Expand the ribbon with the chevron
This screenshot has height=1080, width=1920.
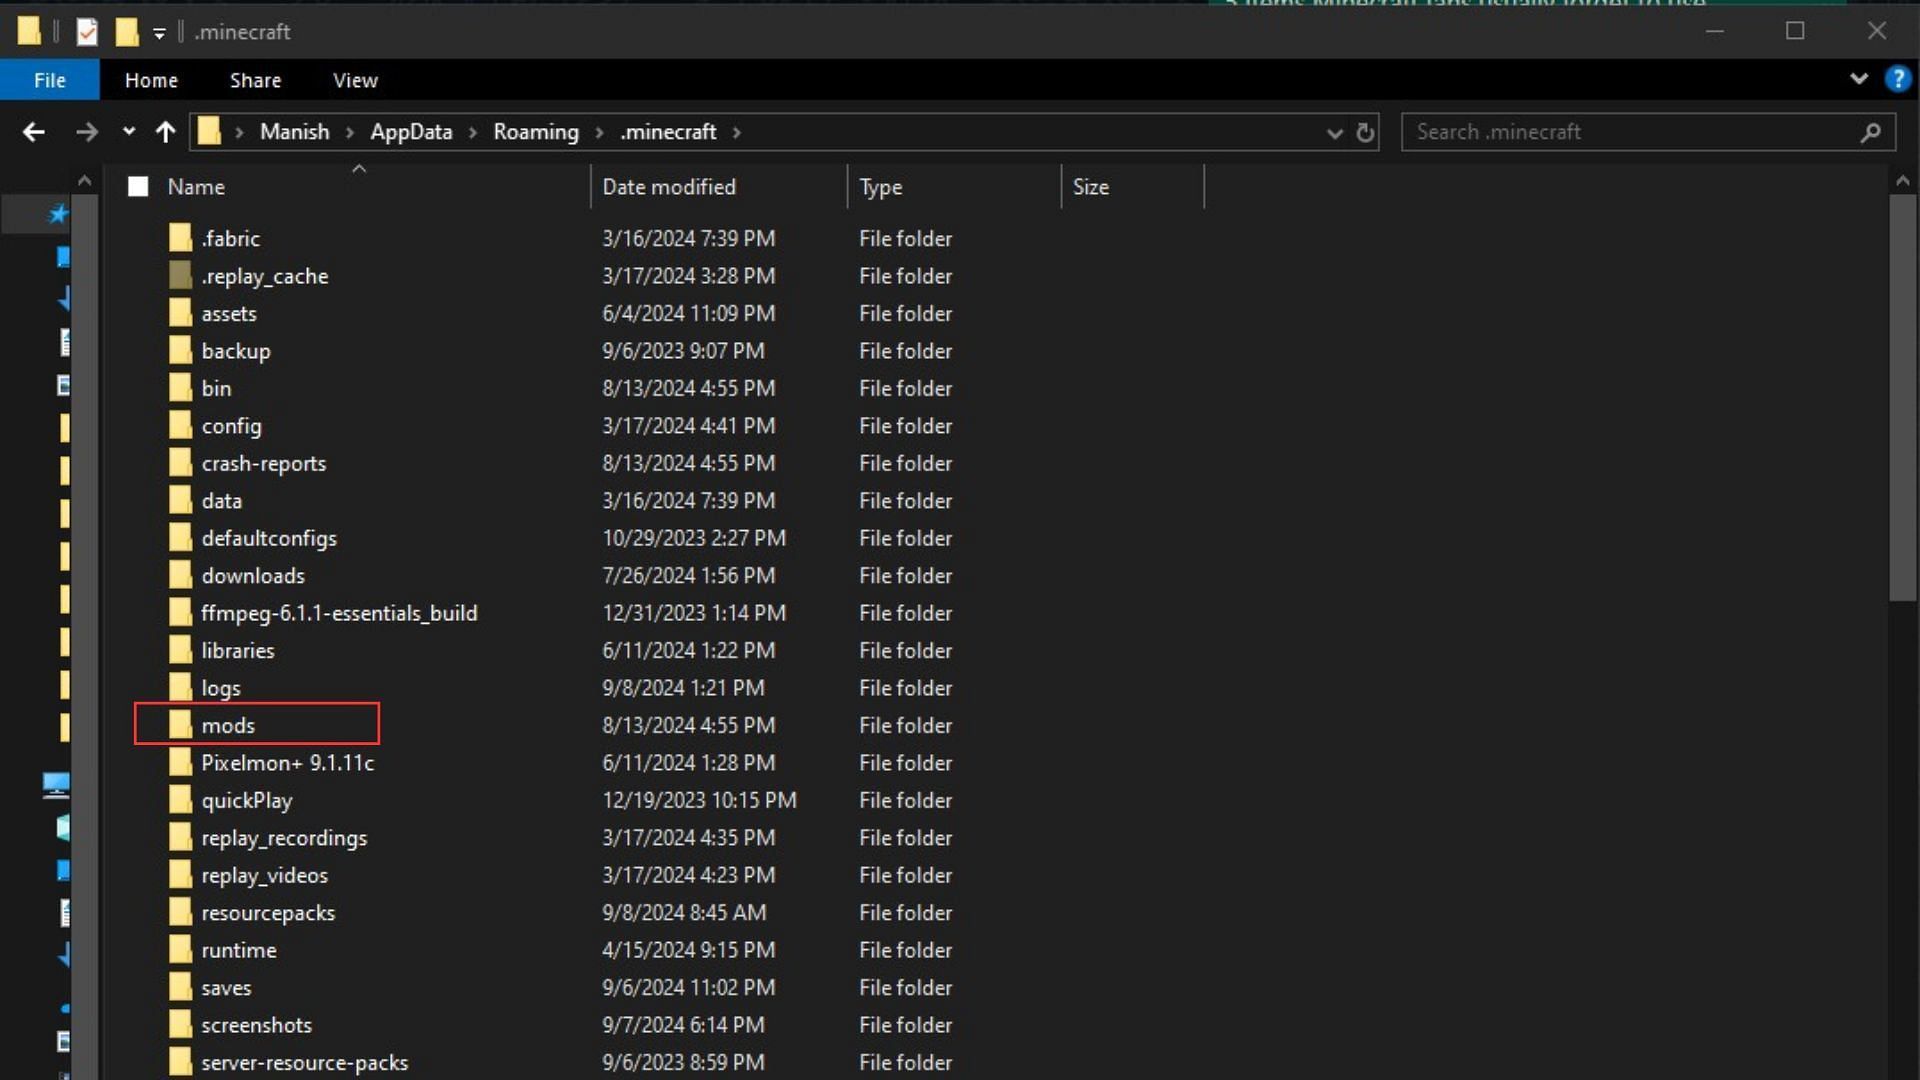tap(1858, 79)
